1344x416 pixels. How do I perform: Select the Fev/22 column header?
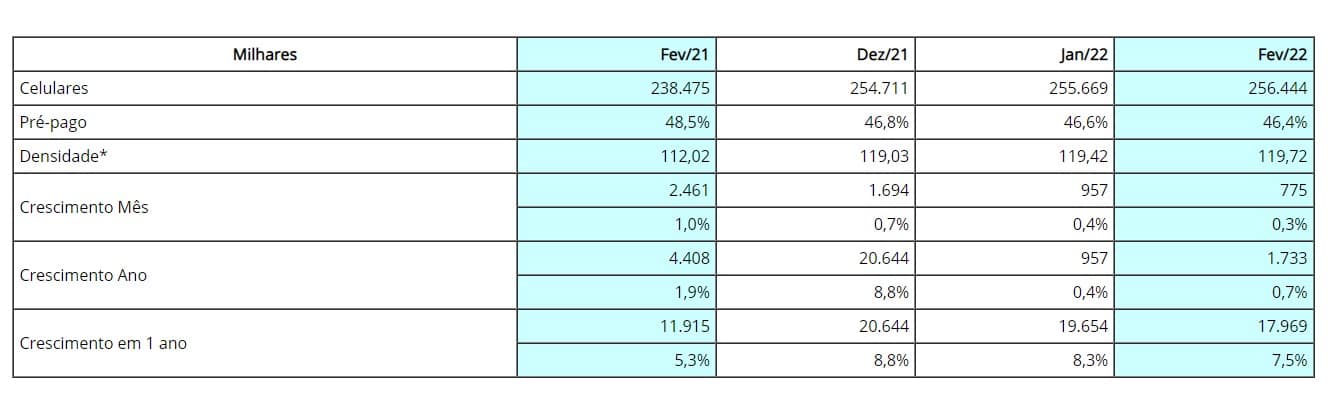click(x=1213, y=54)
